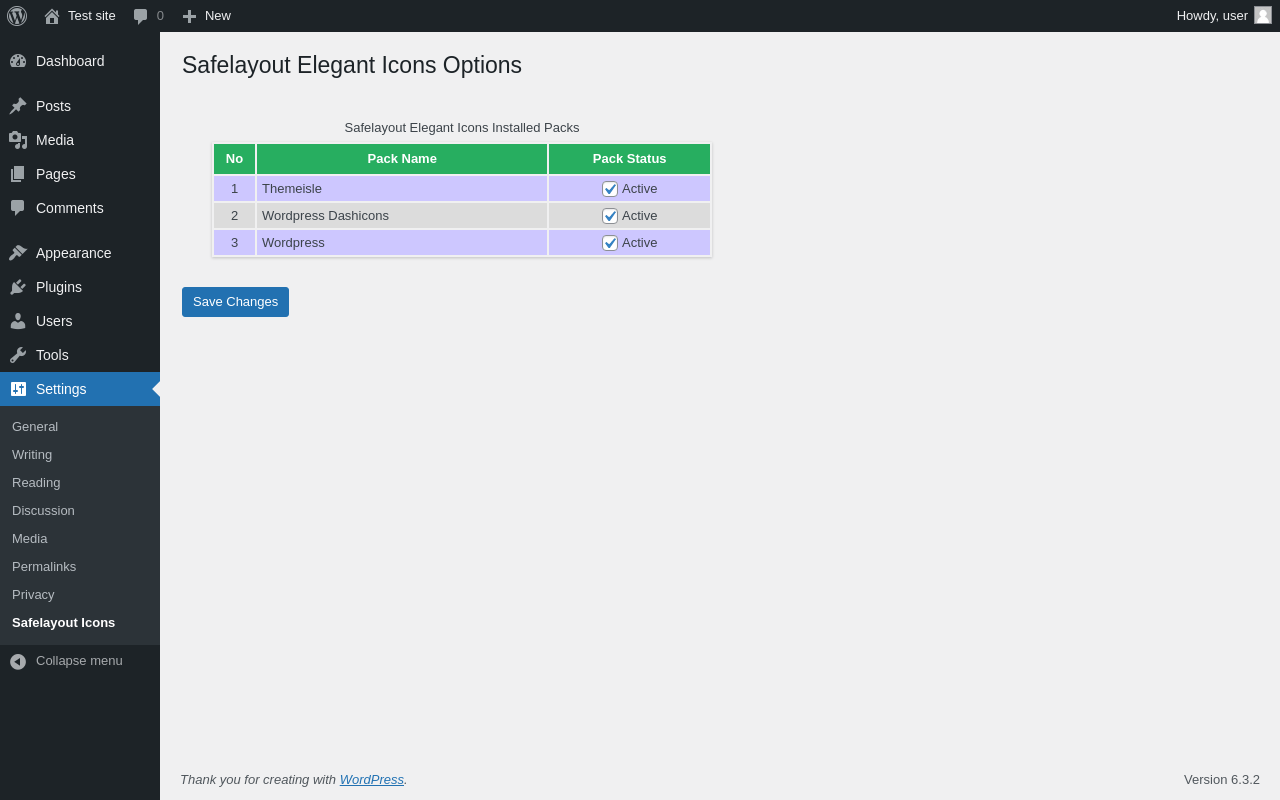Open Plugins from the sidebar

pyautogui.click(x=80, y=287)
